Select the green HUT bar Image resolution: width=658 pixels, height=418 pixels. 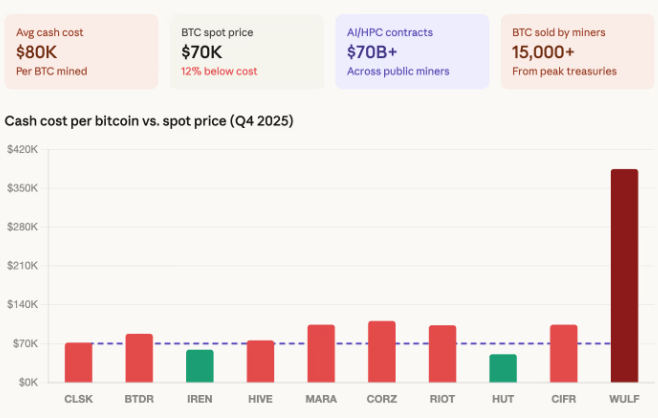503,368
